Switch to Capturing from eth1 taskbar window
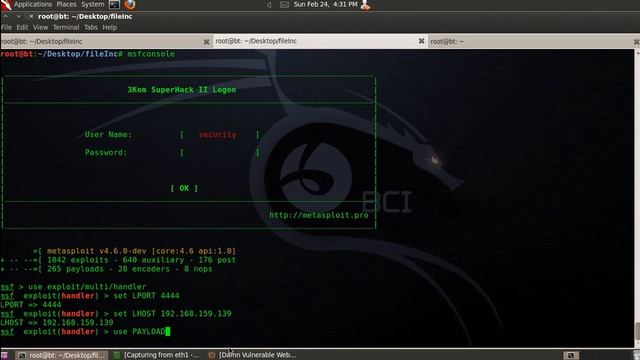The height and width of the screenshot is (360, 640). coord(157,355)
